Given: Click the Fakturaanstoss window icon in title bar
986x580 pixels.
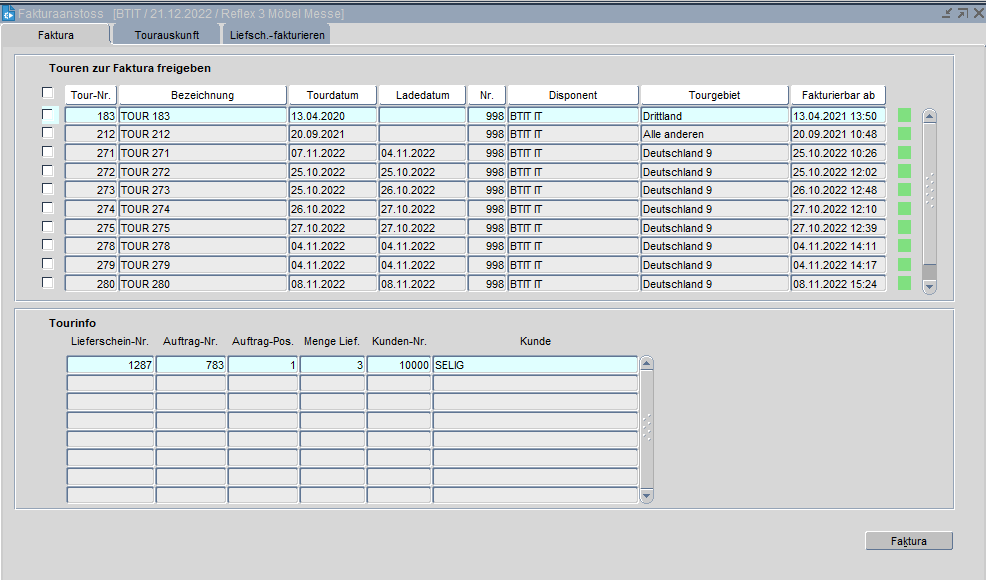Looking at the screenshot, I should 8,14.
